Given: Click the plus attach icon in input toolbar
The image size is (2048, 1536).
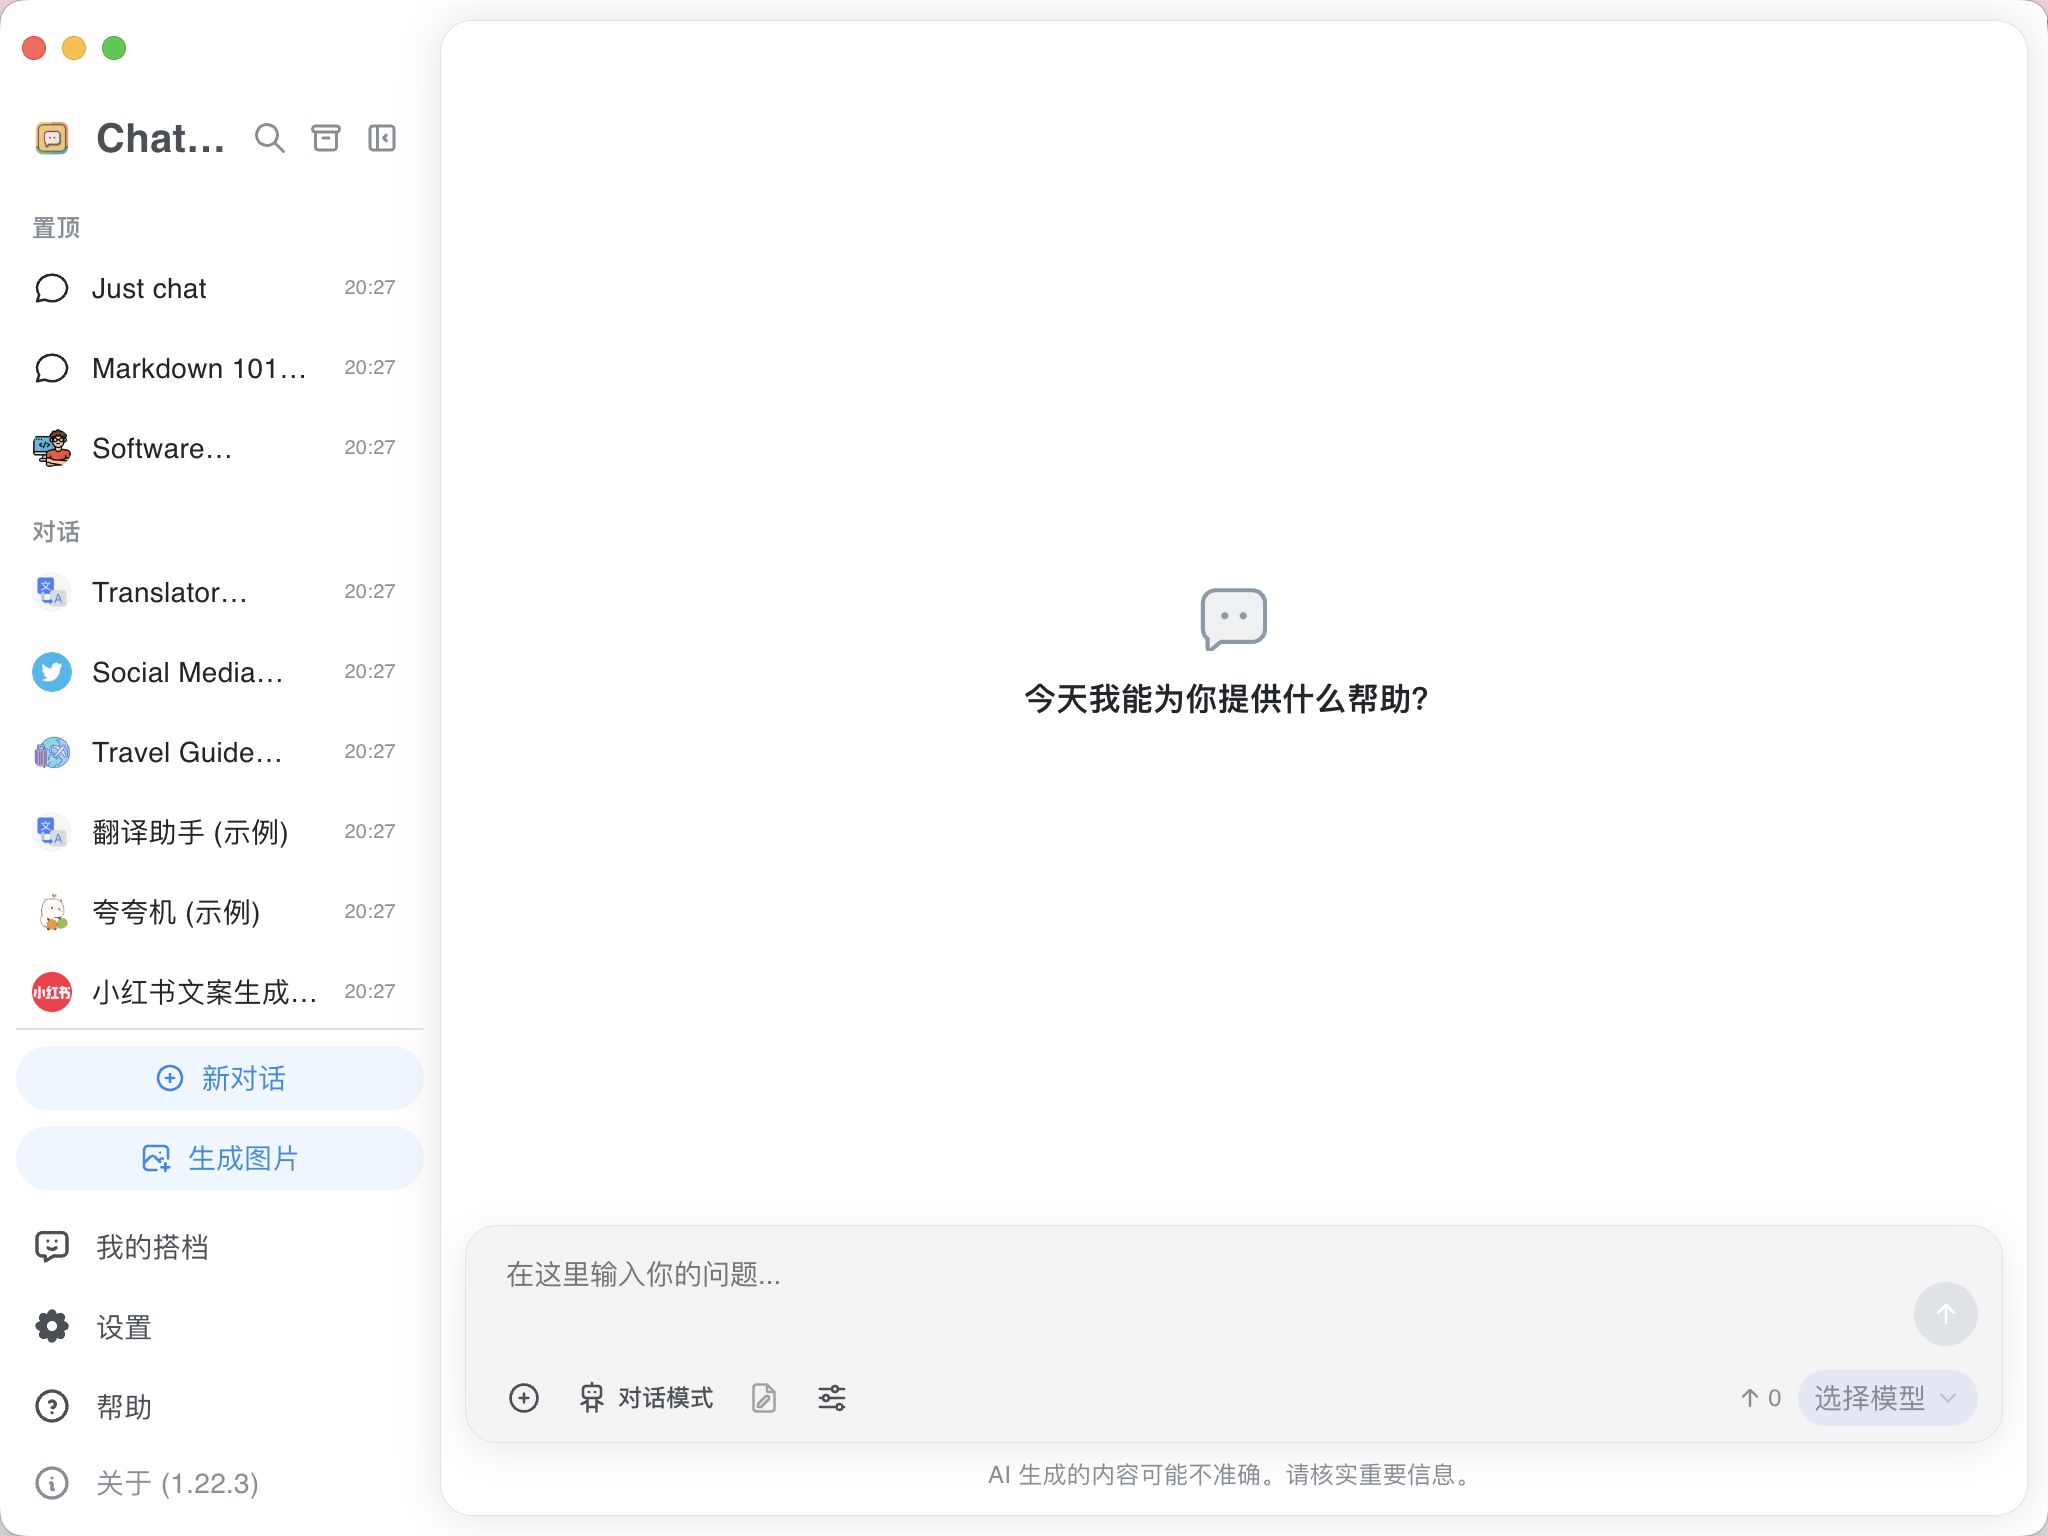Looking at the screenshot, I should click(x=524, y=1398).
